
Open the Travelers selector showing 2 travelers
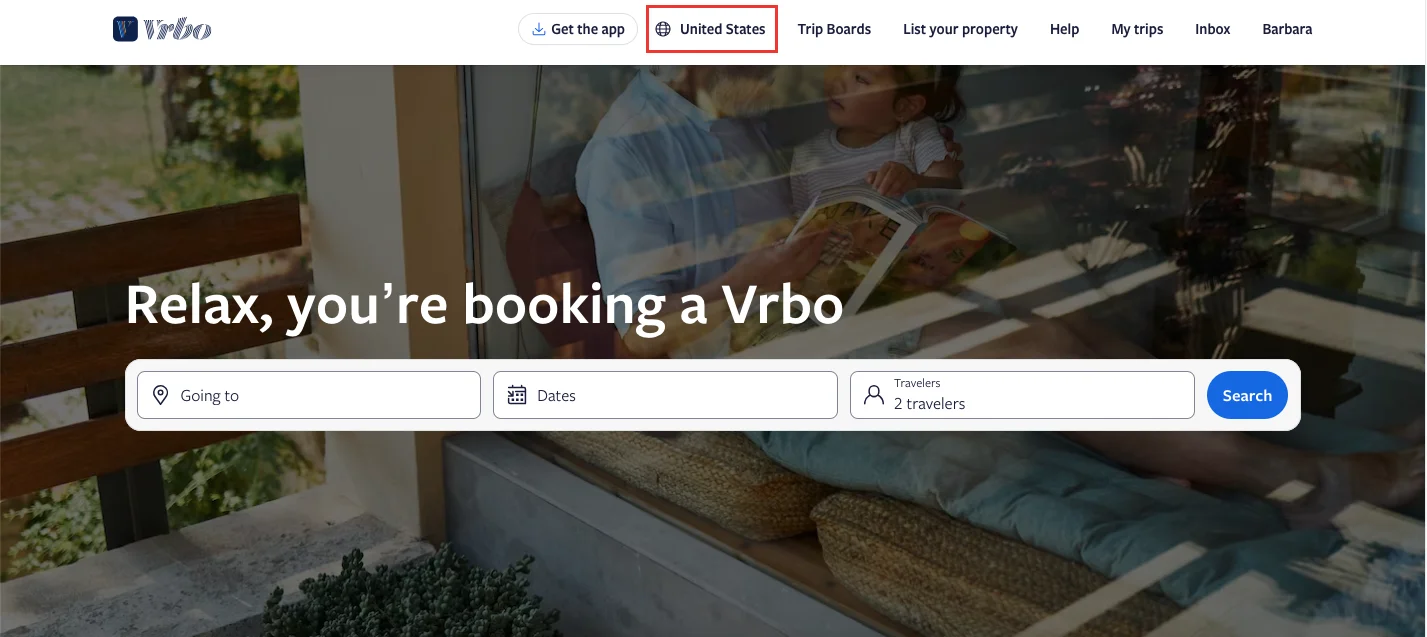click(1022, 395)
